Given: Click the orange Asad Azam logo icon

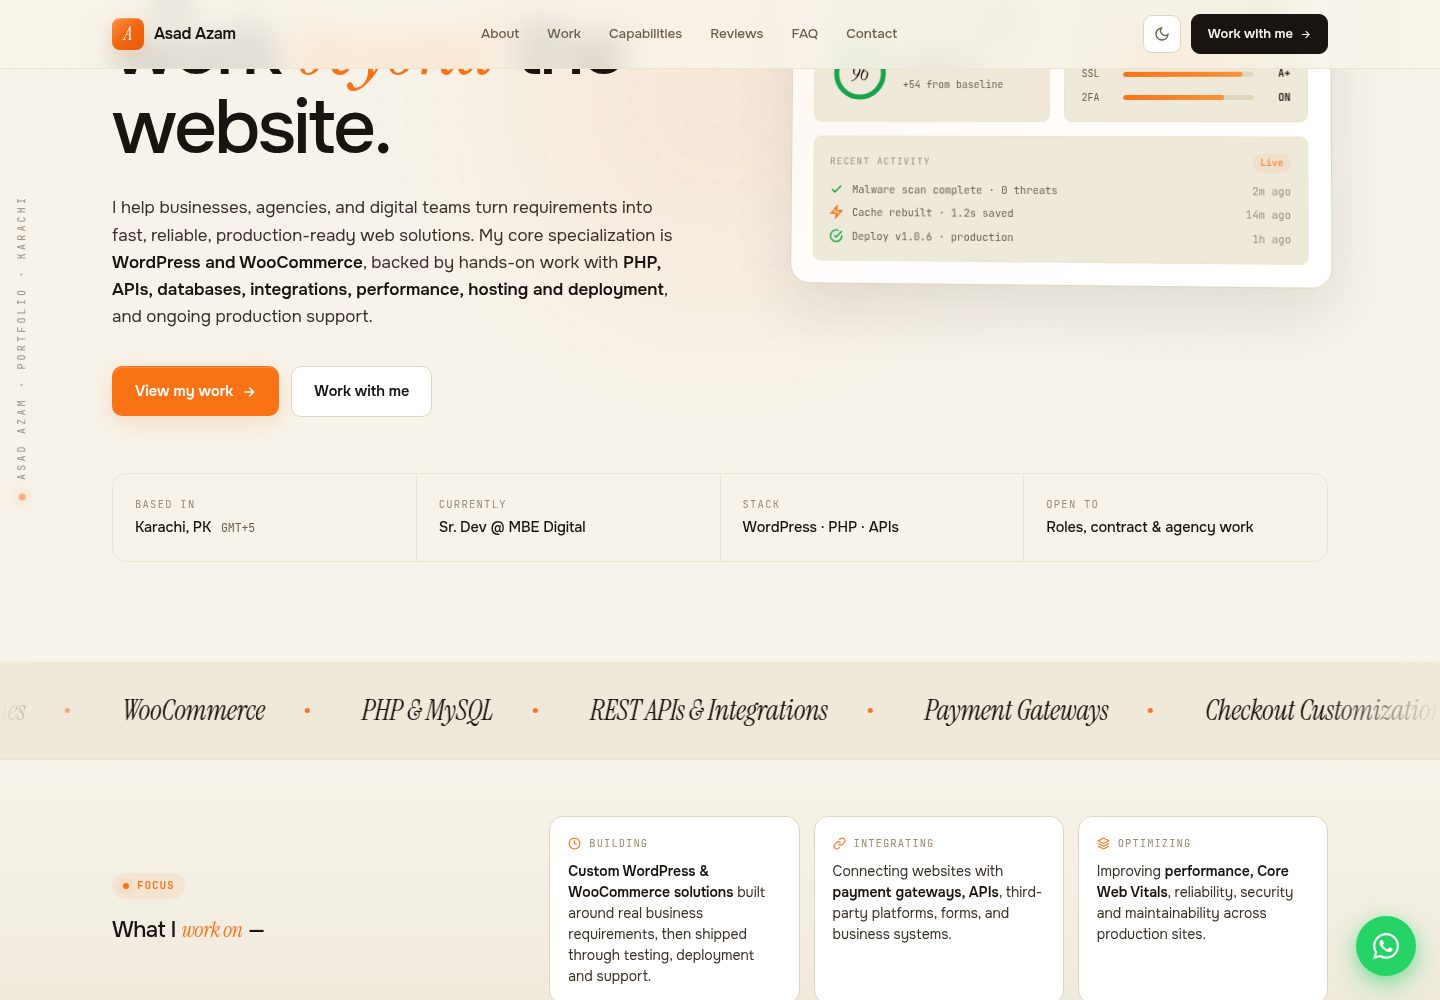Looking at the screenshot, I should pos(127,34).
